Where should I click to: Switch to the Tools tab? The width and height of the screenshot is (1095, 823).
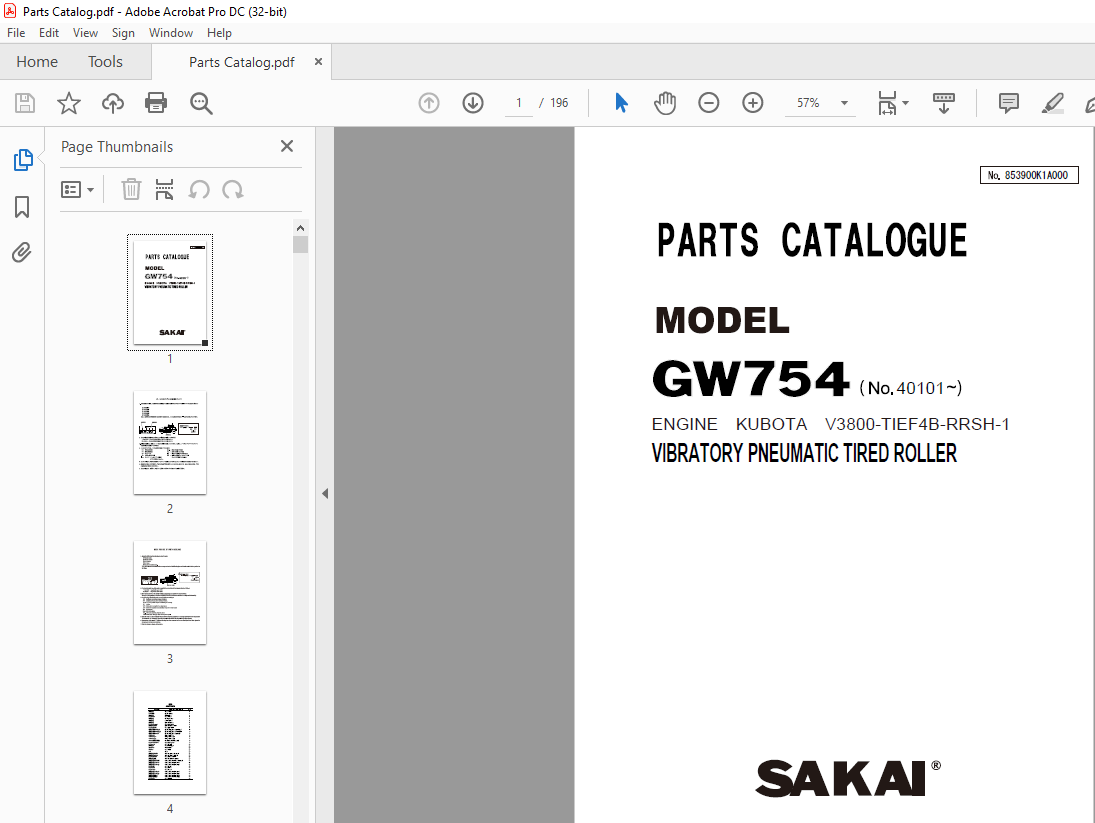[105, 61]
